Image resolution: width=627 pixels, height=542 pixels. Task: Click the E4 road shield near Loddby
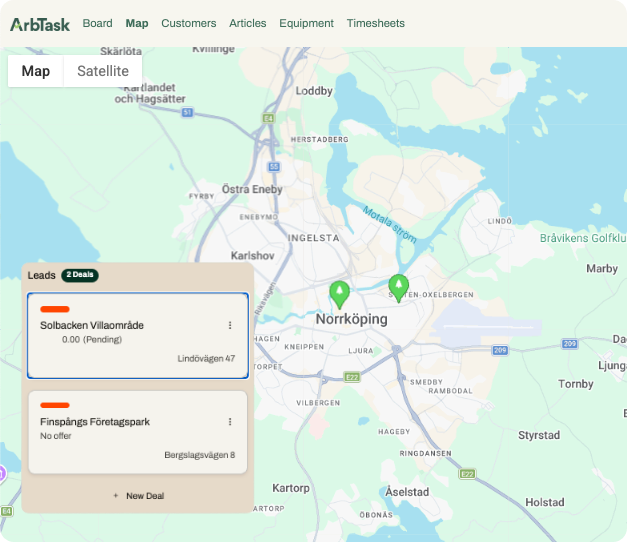[x=268, y=118]
